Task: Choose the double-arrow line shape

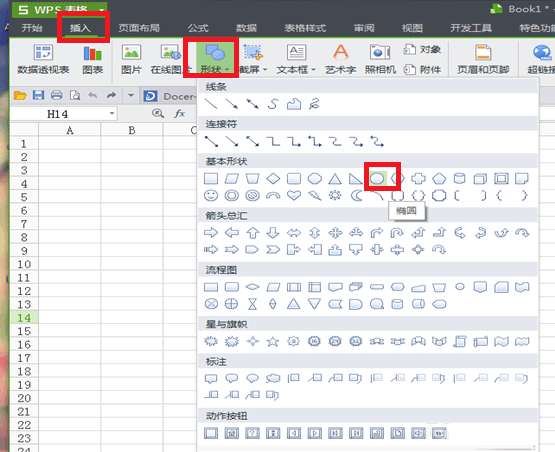Action: (252, 104)
